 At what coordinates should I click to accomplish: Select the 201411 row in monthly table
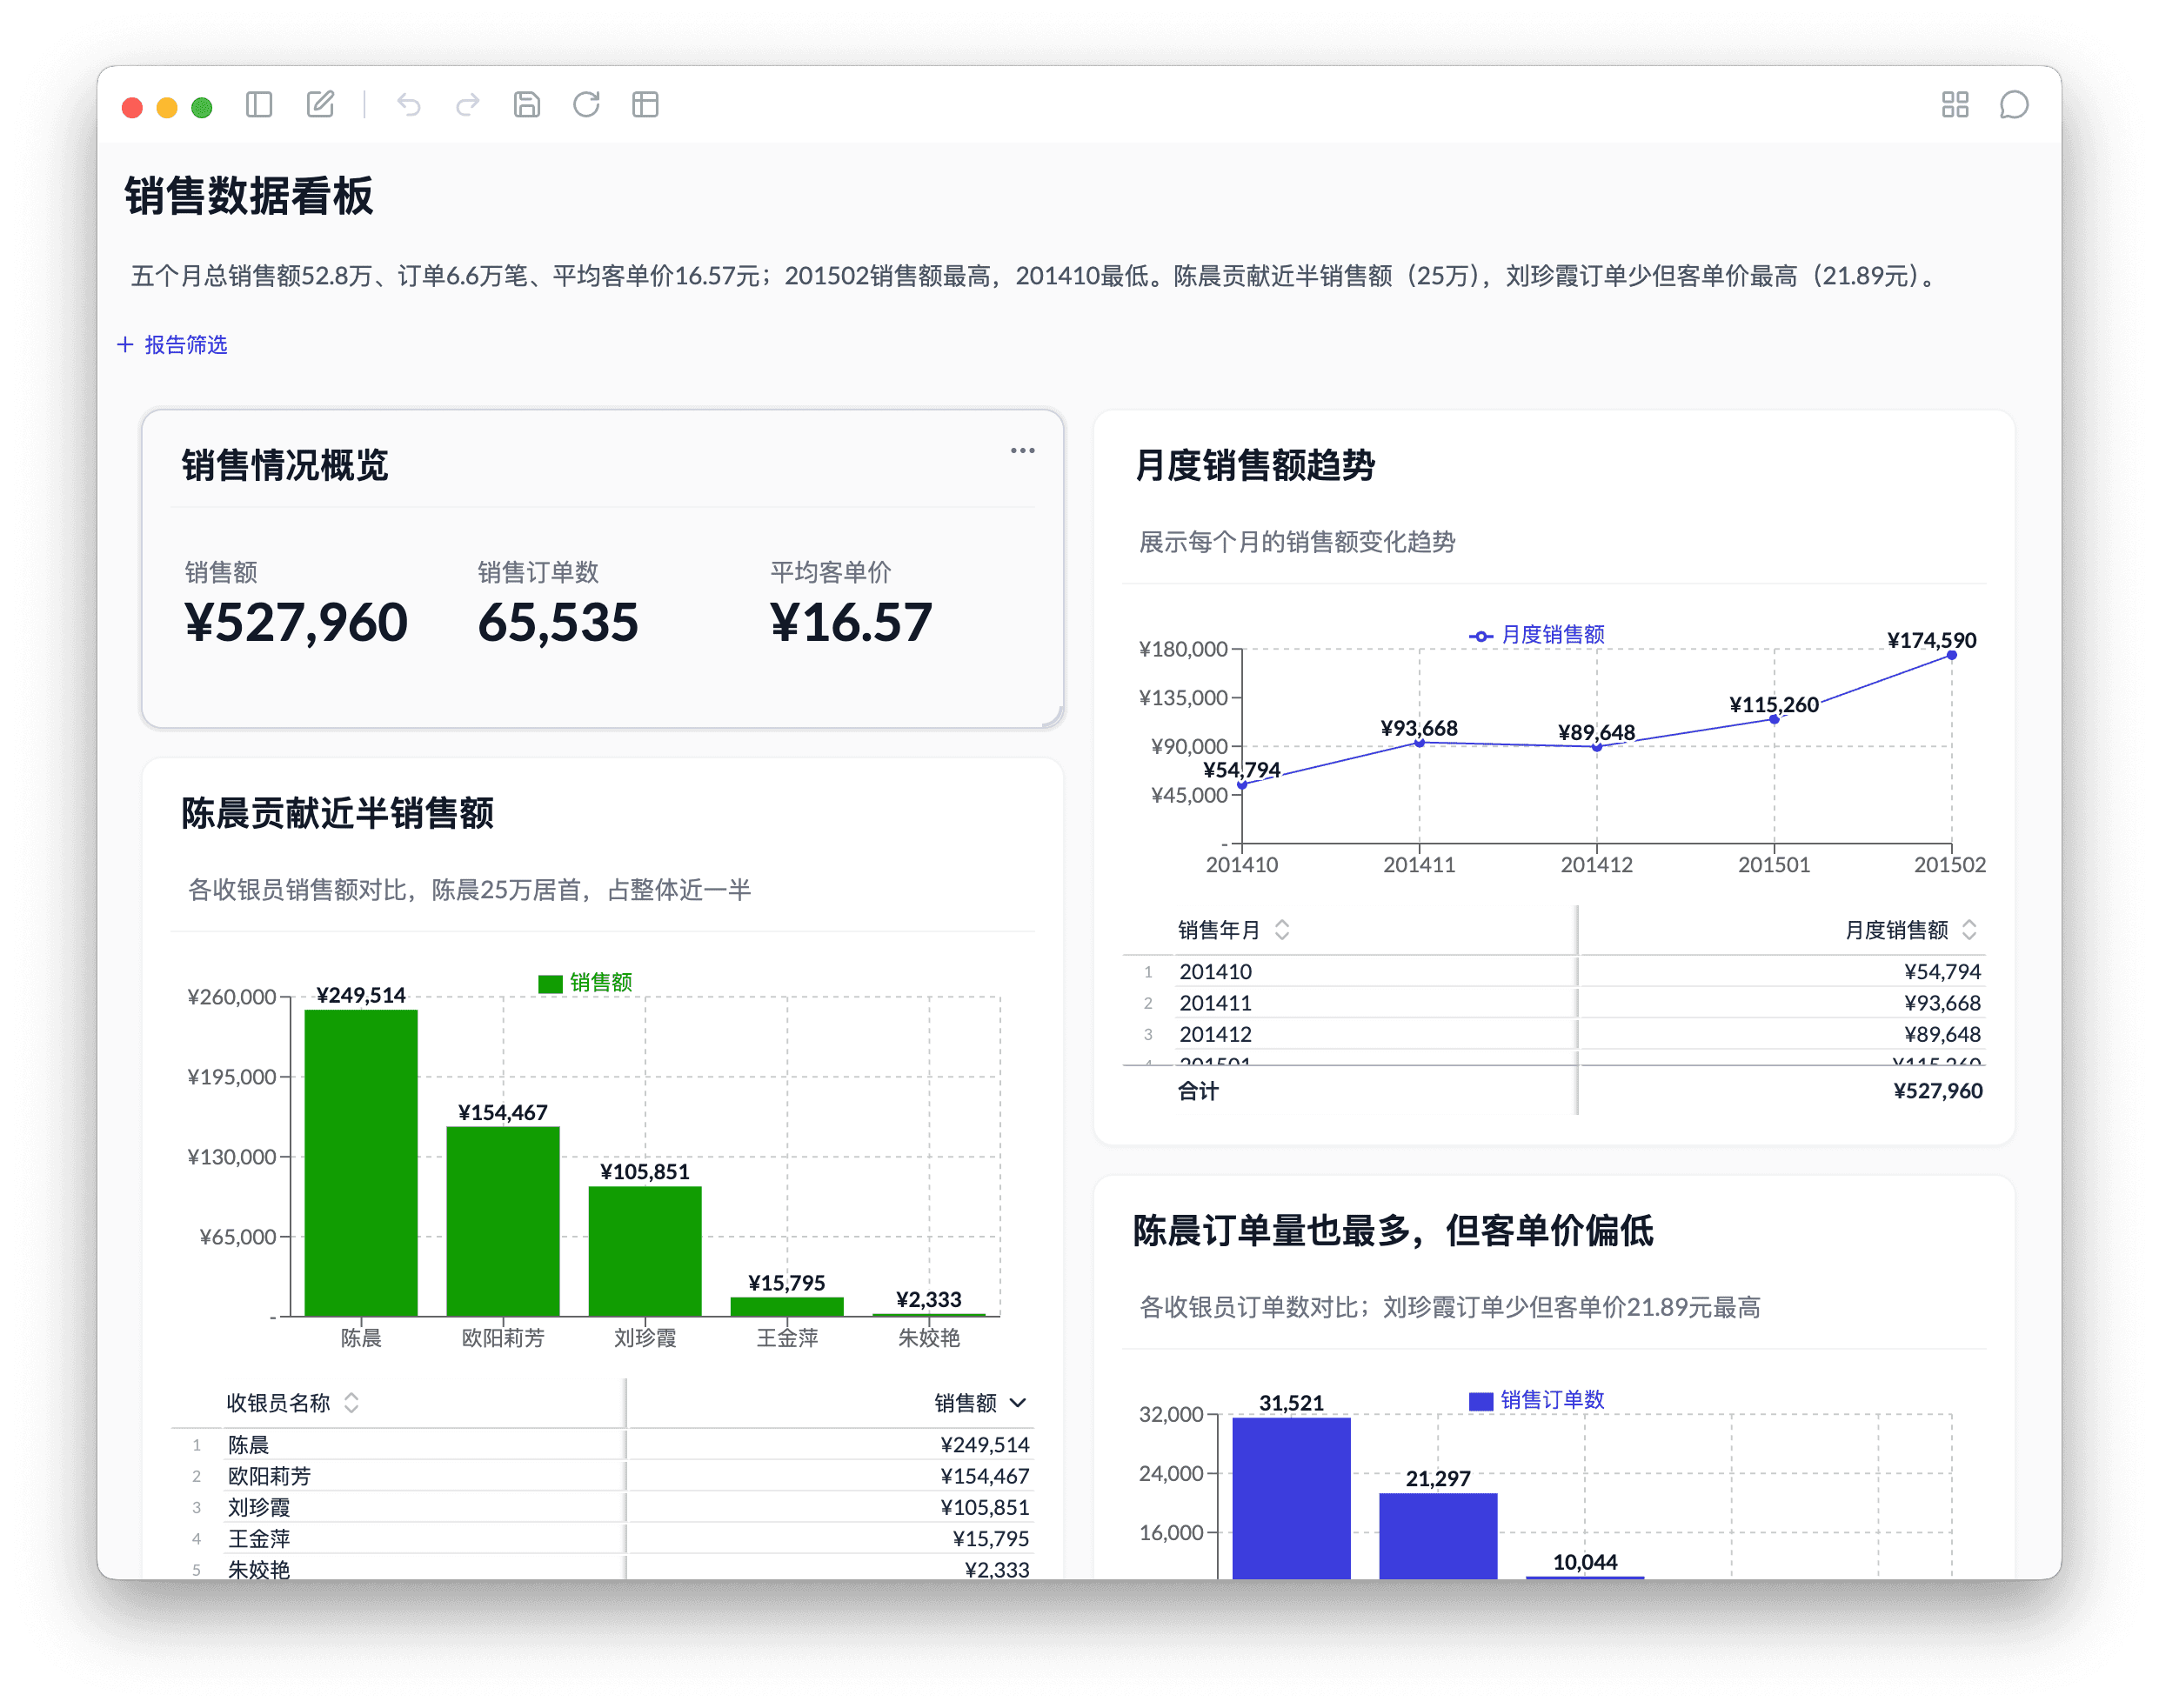[1554, 1003]
